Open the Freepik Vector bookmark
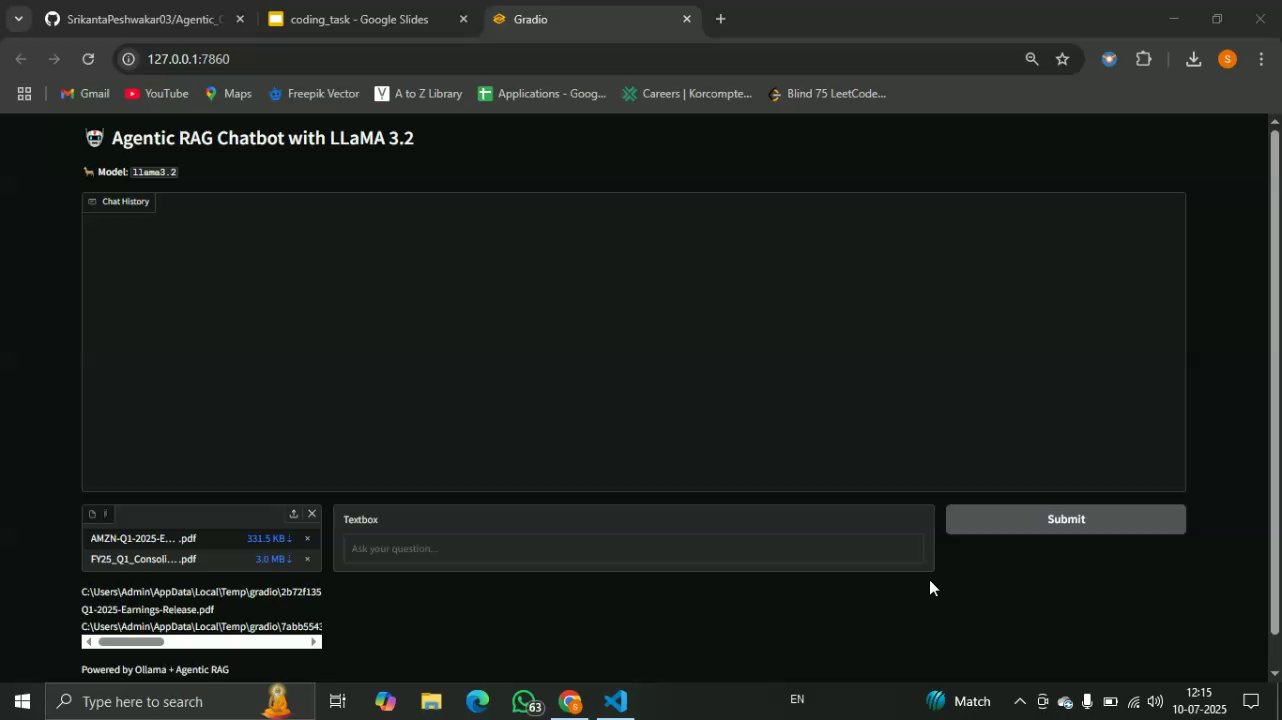Image resolution: width=1282 pixels, height=720 pixels. click(314, 94)
